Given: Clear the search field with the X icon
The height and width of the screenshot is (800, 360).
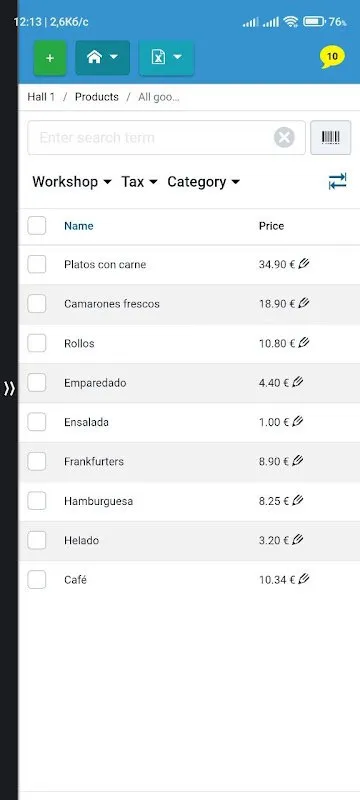Looking at the screenshot, I should coord(284,138).
